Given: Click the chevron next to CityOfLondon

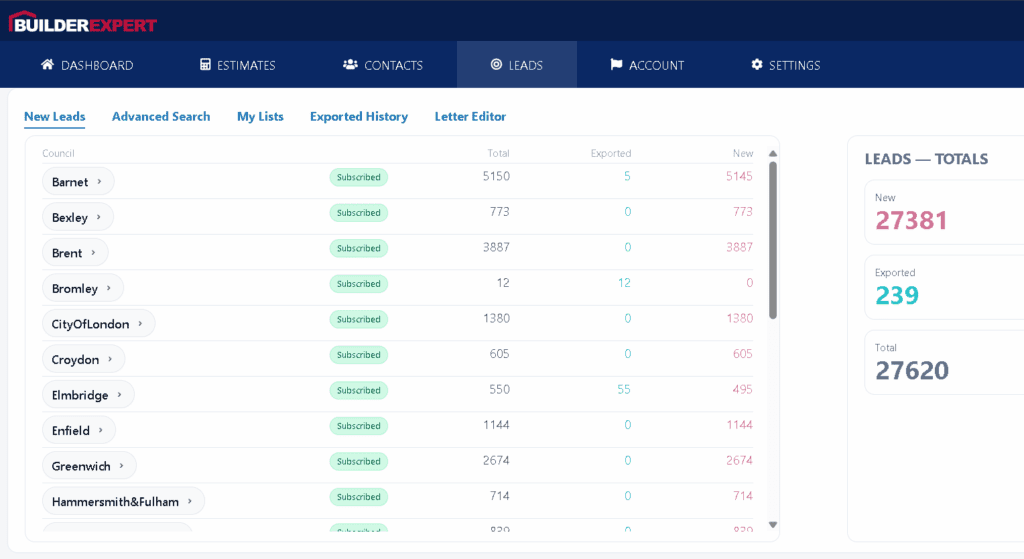Looking at the screenshot, I should (140, 324).
